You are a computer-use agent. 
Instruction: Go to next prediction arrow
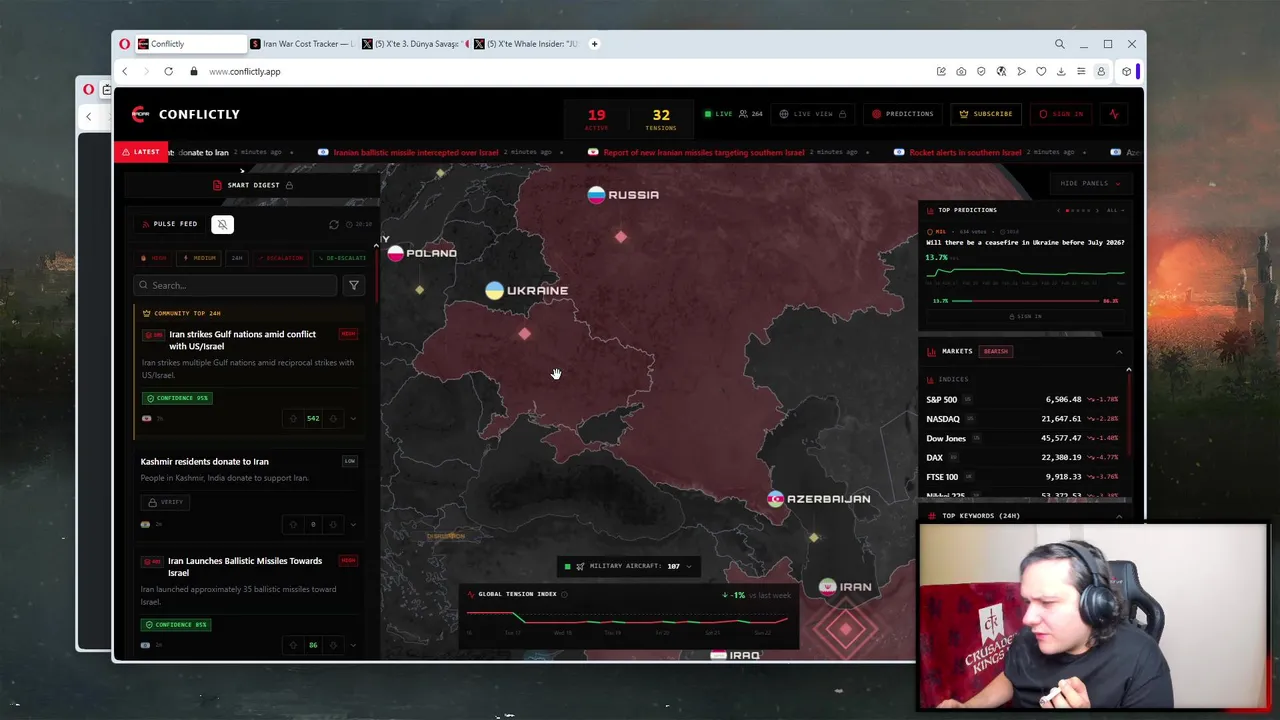click(1098, 211)
